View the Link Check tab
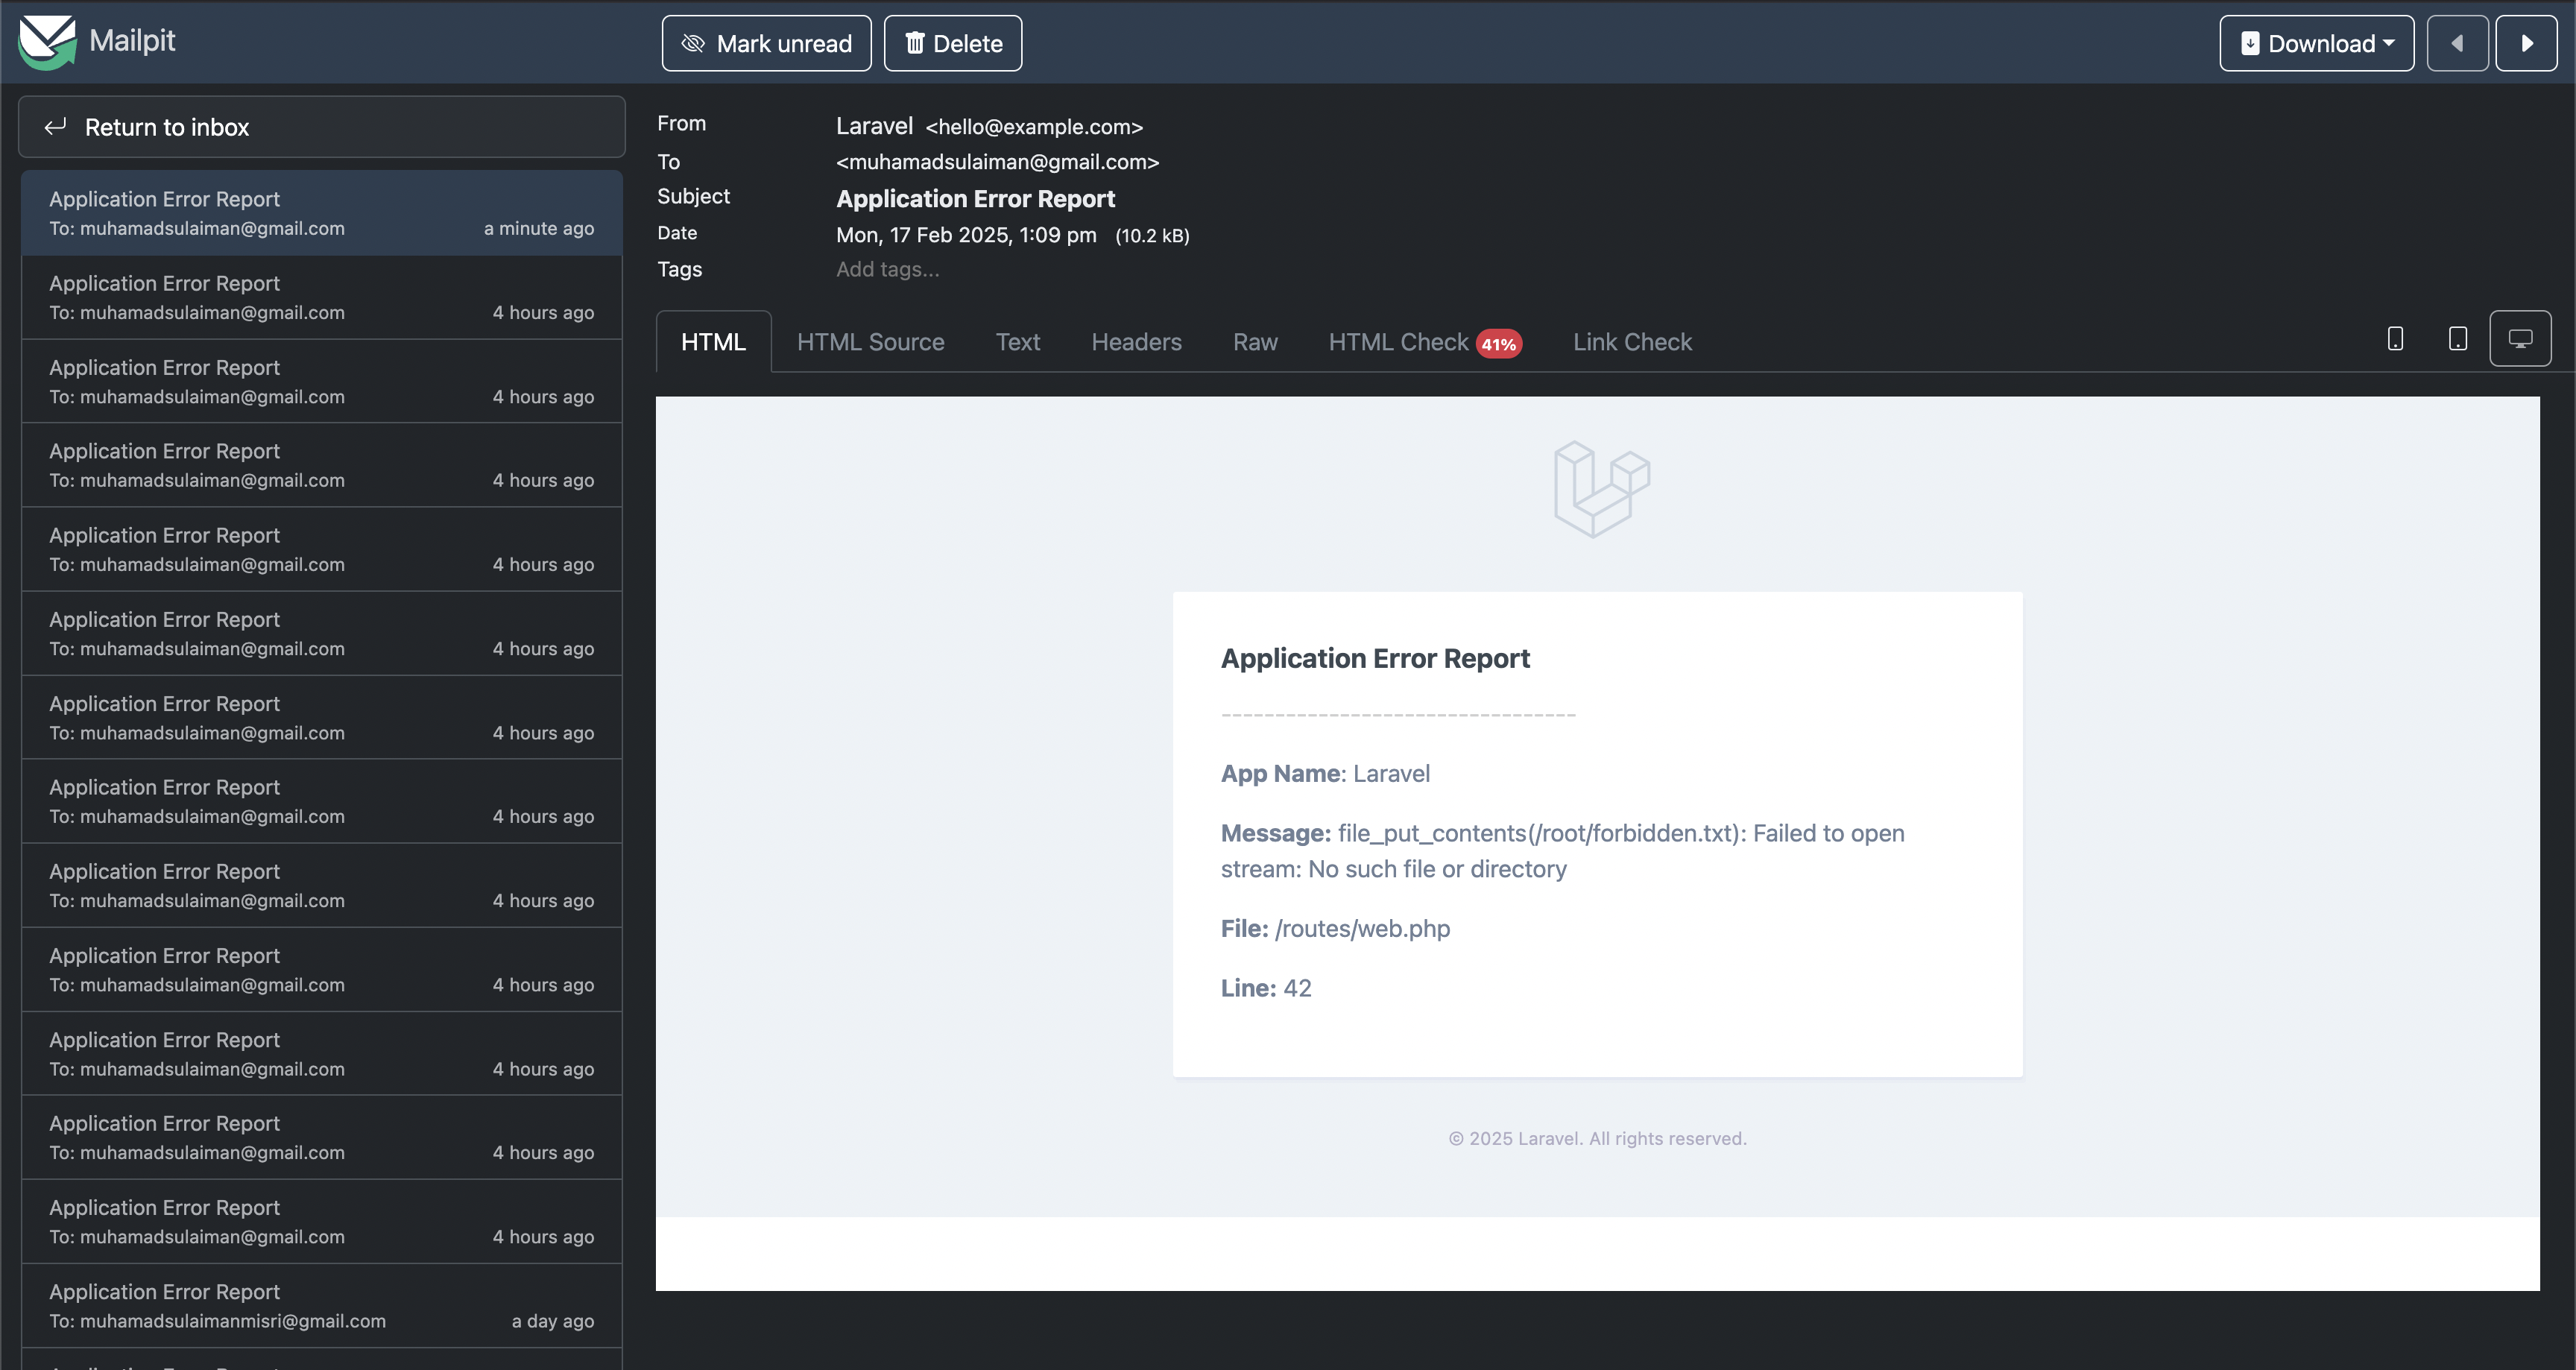Image resolution: width=2576 pixels, height=1370 pixels. coord(1632,342)
